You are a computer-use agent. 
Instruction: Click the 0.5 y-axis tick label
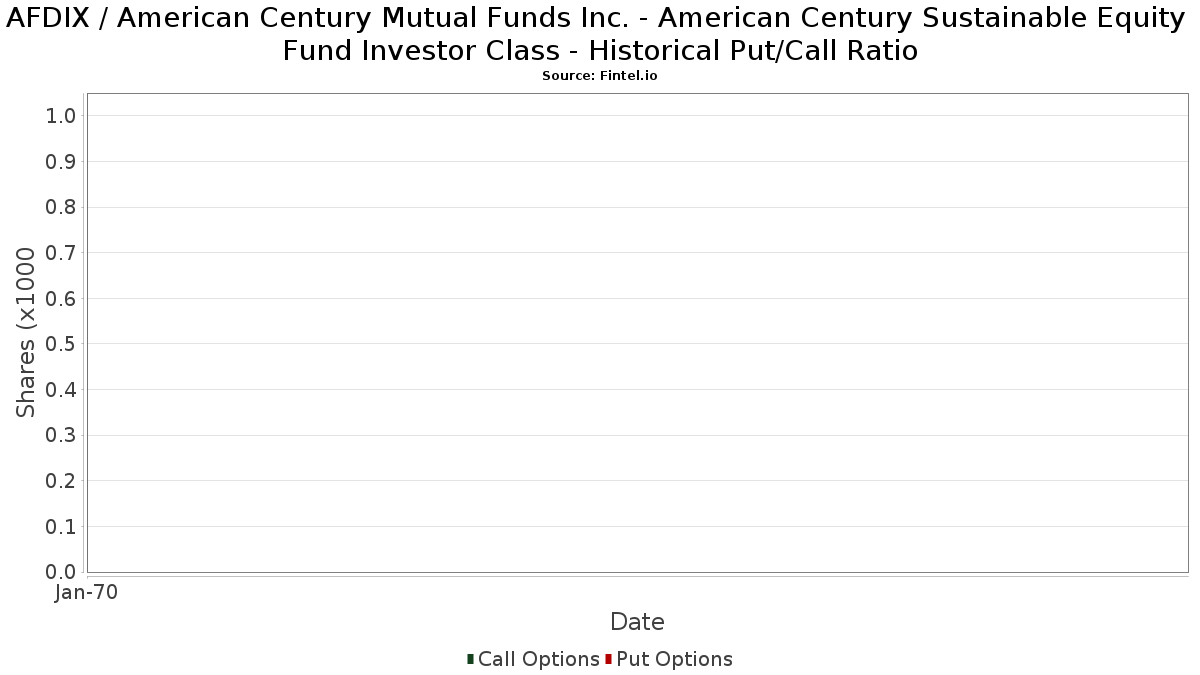(61, 344)
